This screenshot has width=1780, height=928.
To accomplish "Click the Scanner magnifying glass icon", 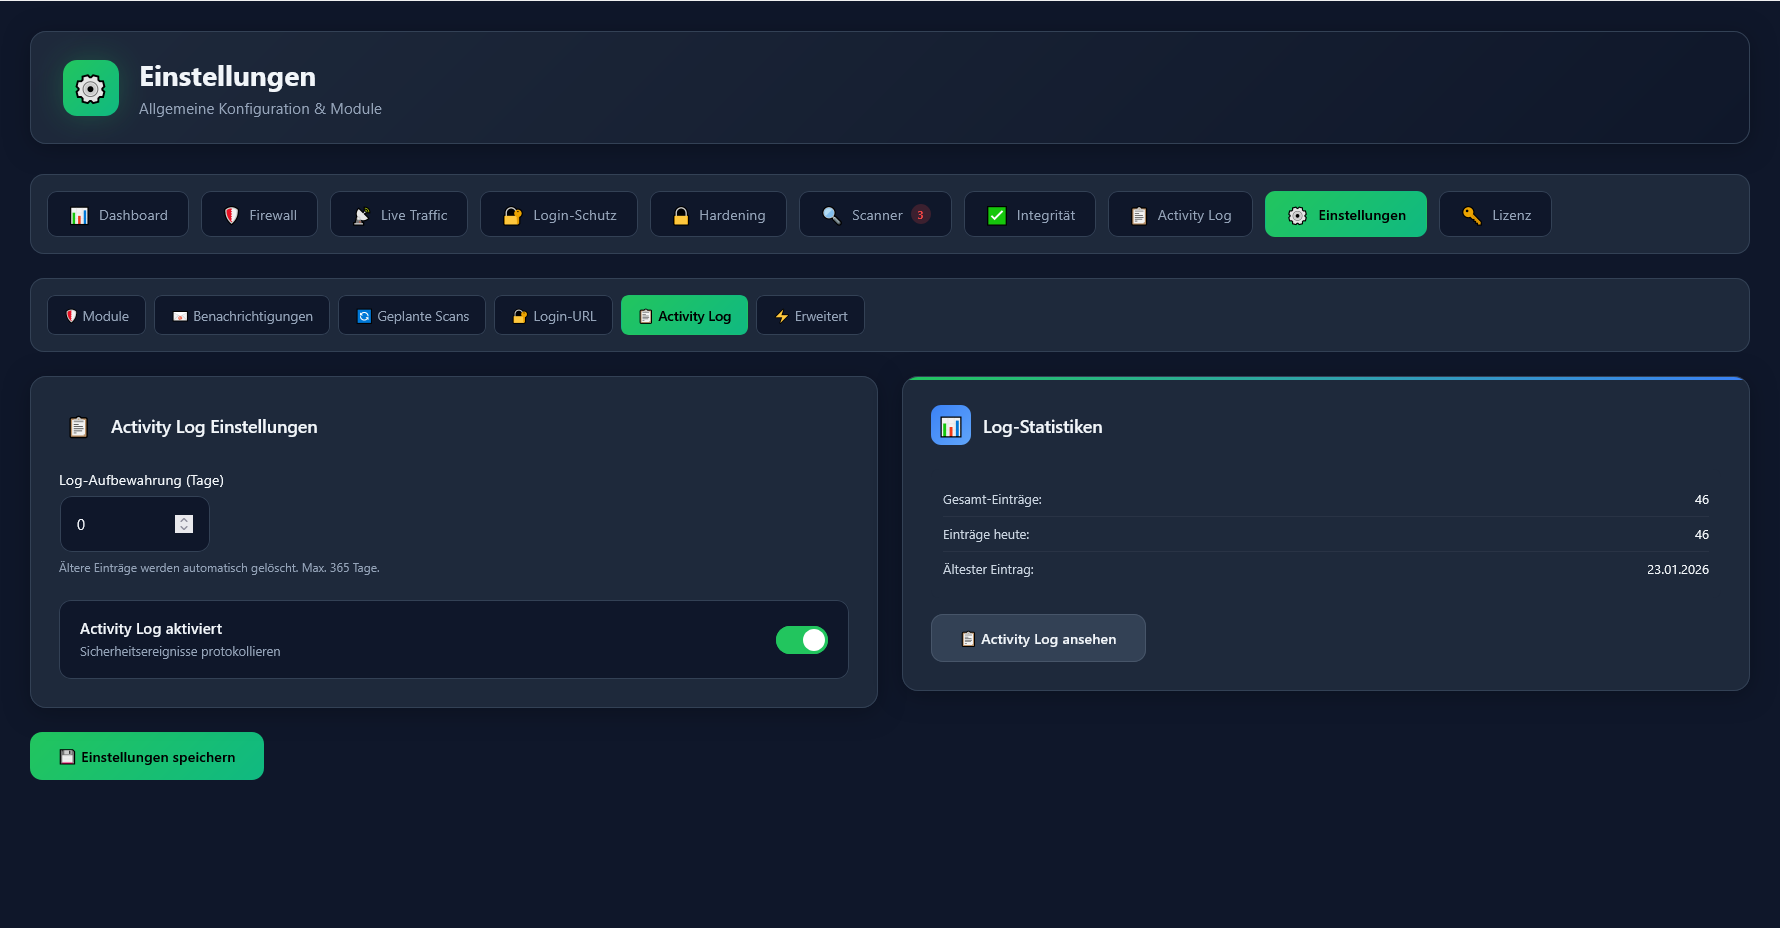I will point(831,215).
